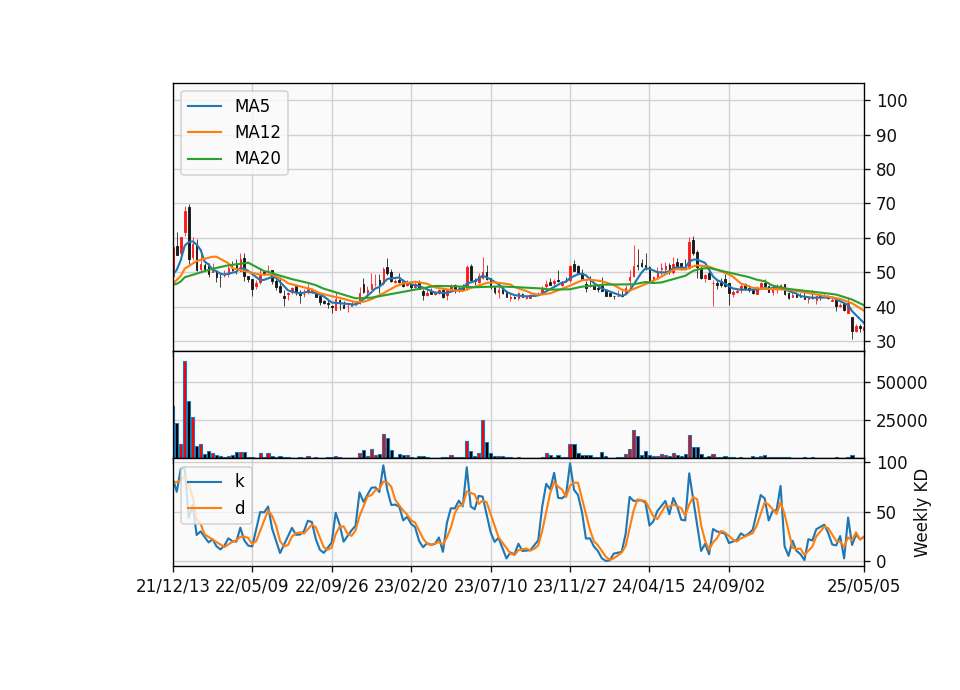Click the MA5 legend label
Viewport: 960px width, 690px height.
click(252, 106)
